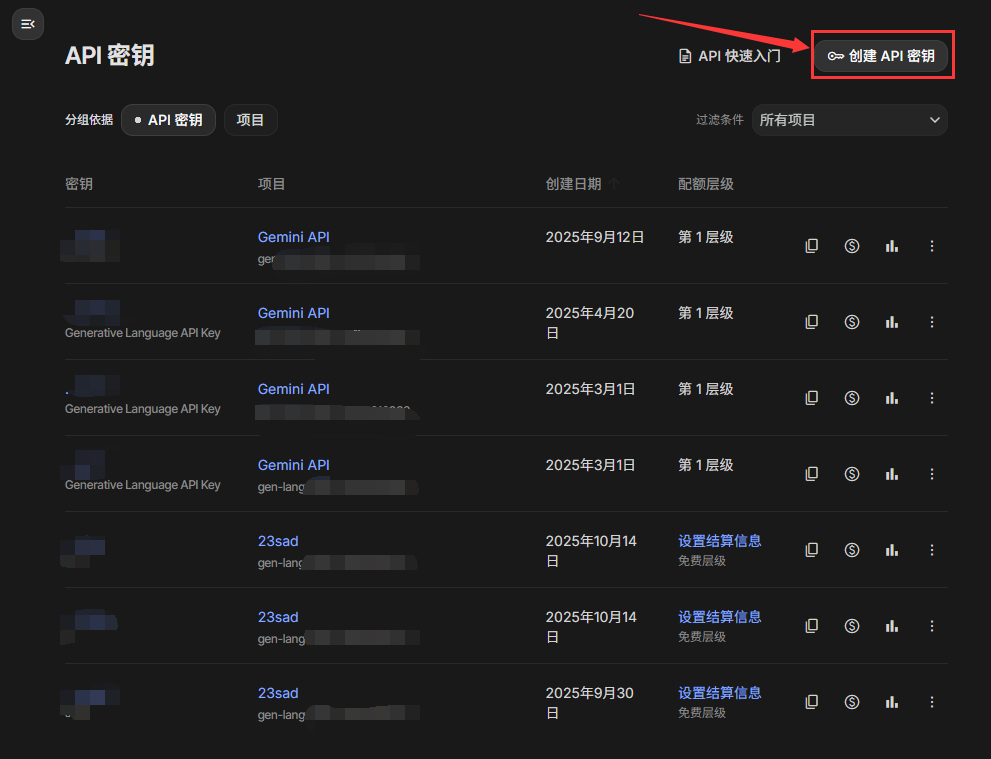Copy the key created 2025年9月12日
Screen dimensions: 991x759
tap(812, 246)
